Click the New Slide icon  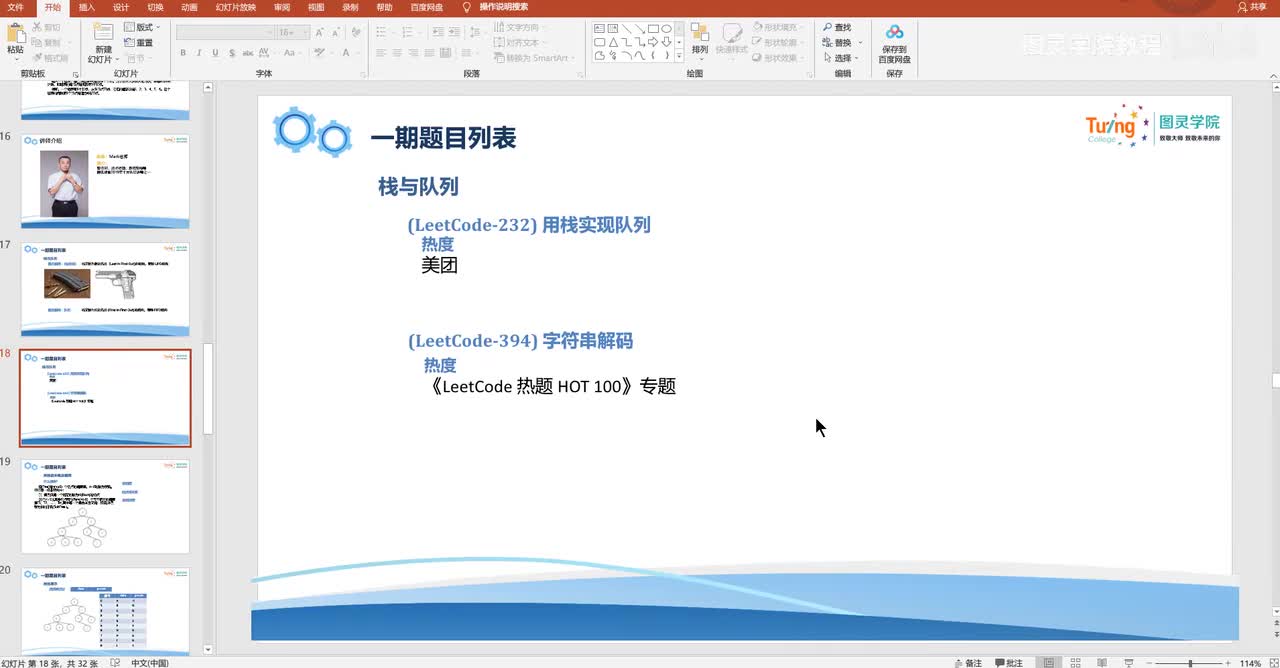[x=103, y=33]
